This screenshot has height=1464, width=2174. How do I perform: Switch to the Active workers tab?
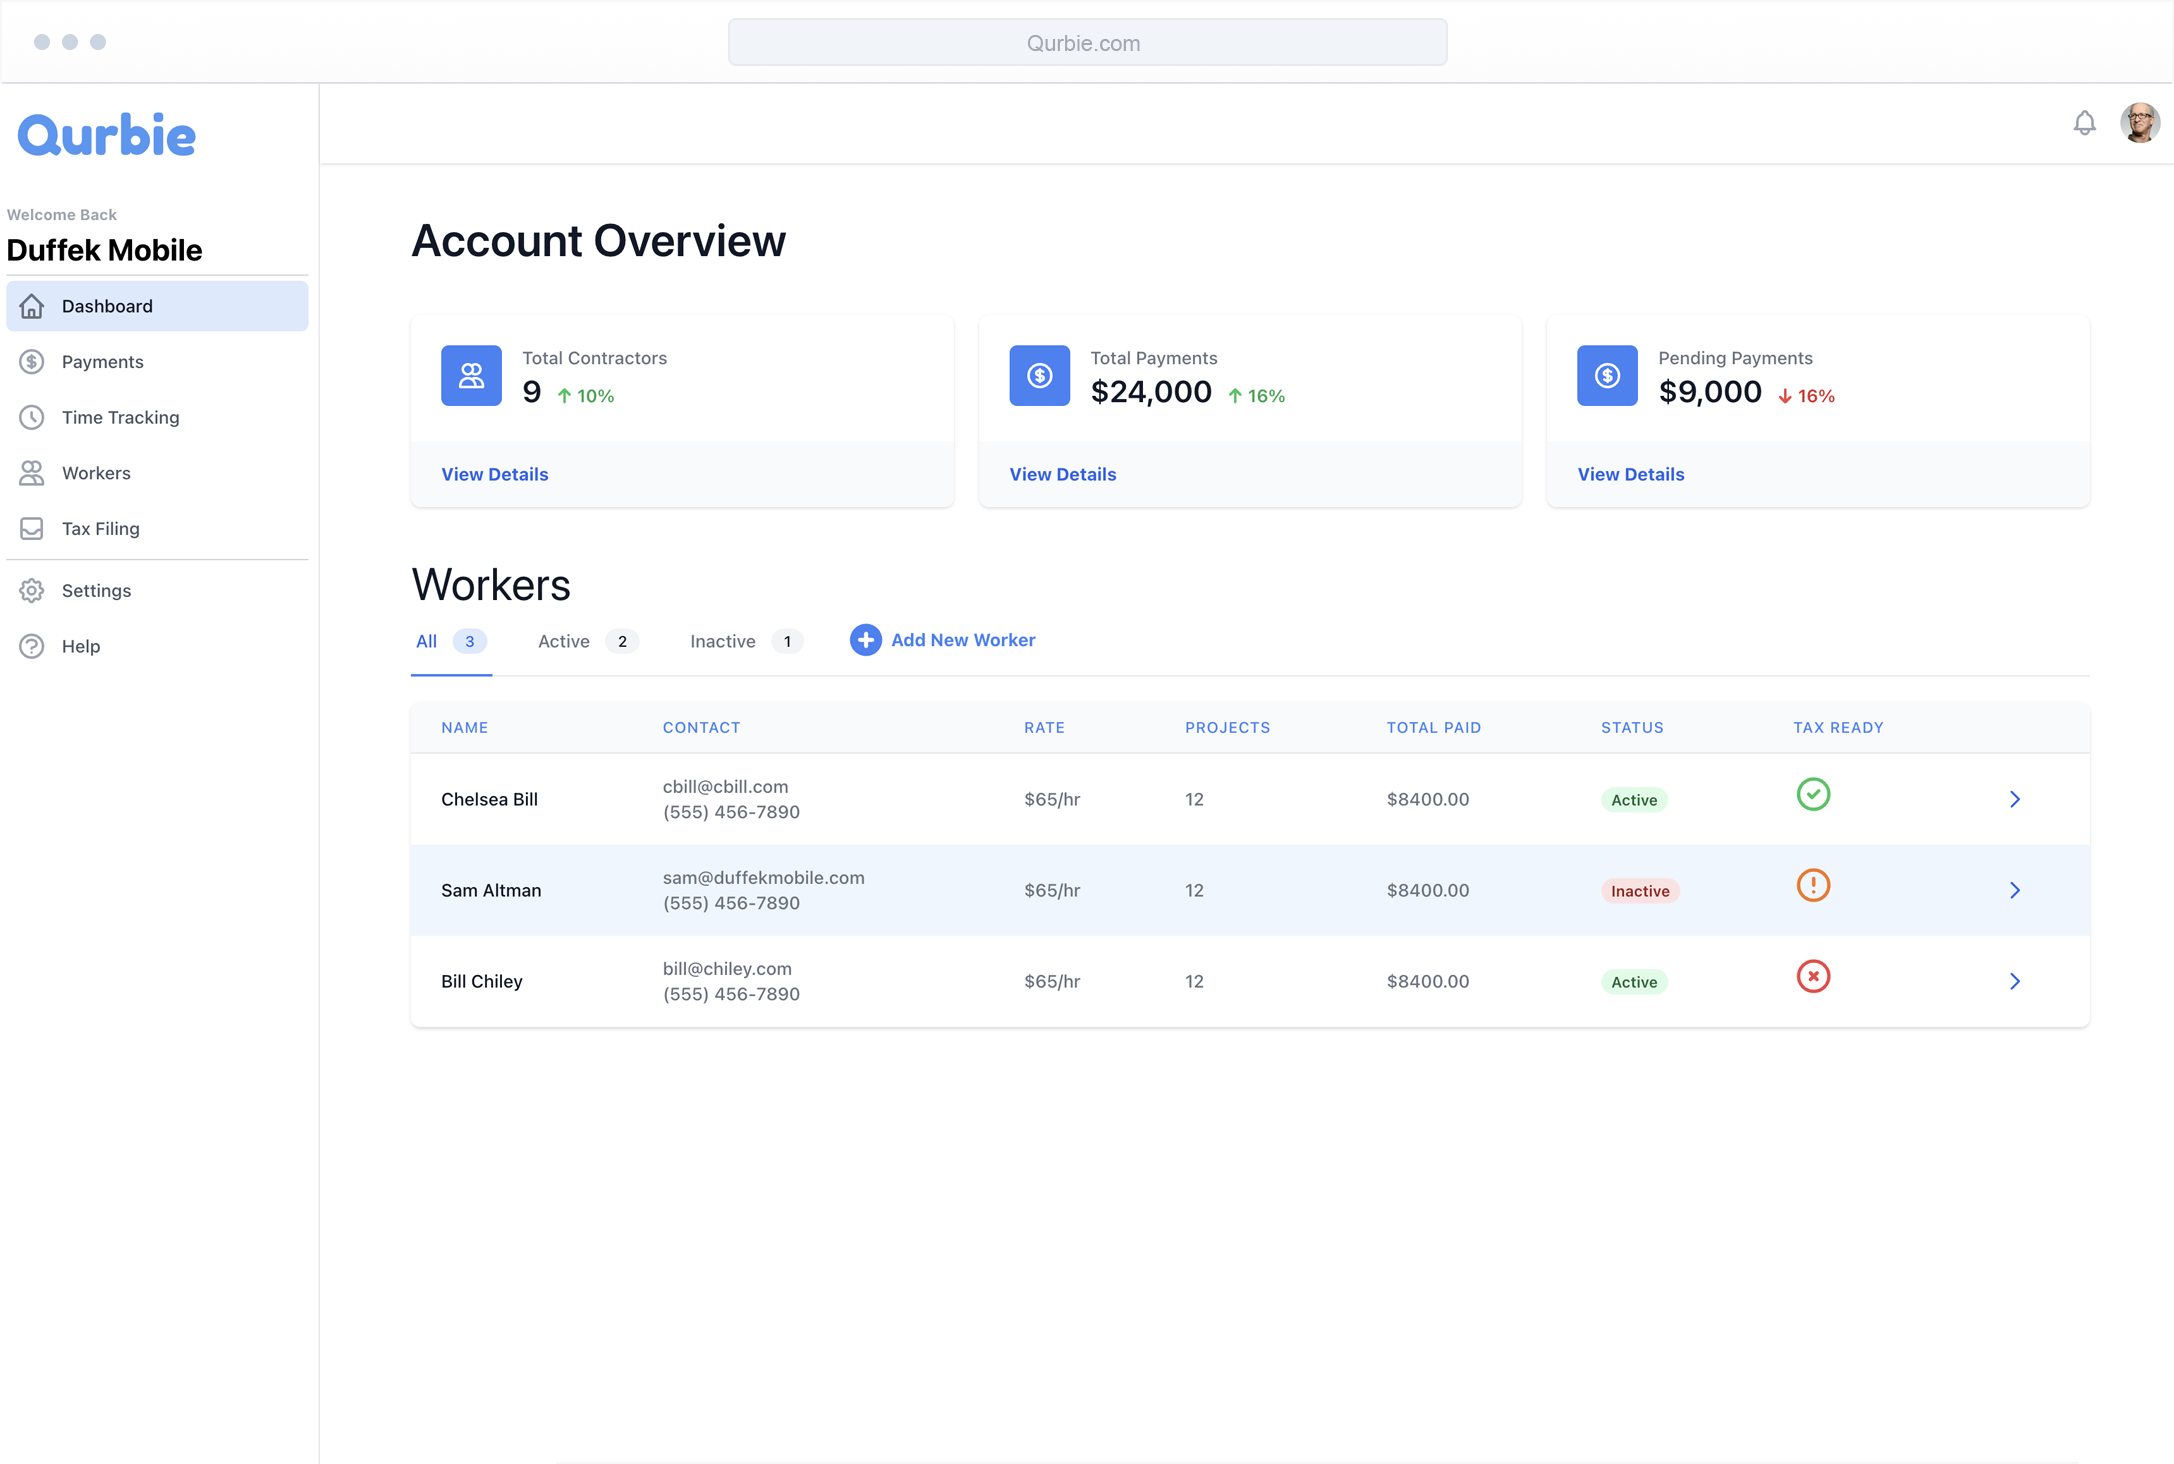[x=588, y=641]
